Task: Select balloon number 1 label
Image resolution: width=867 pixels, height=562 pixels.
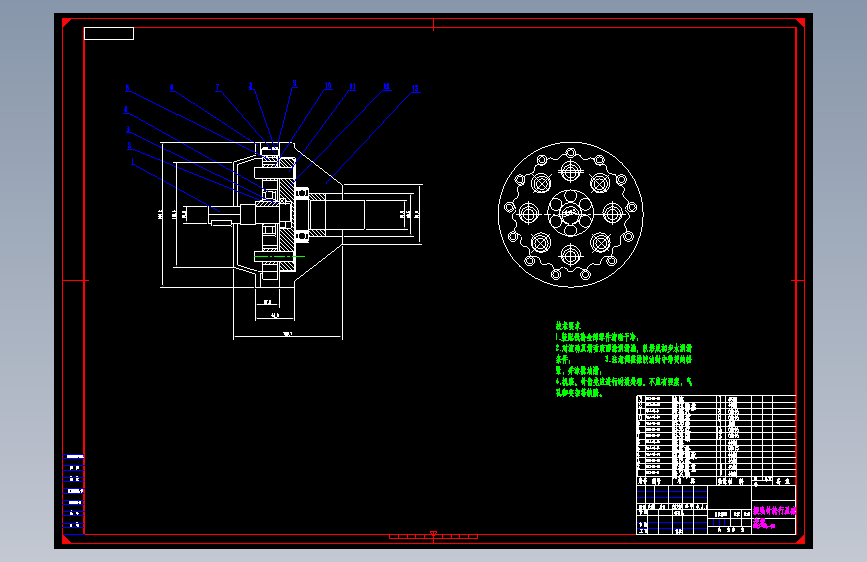Action: 132,162
